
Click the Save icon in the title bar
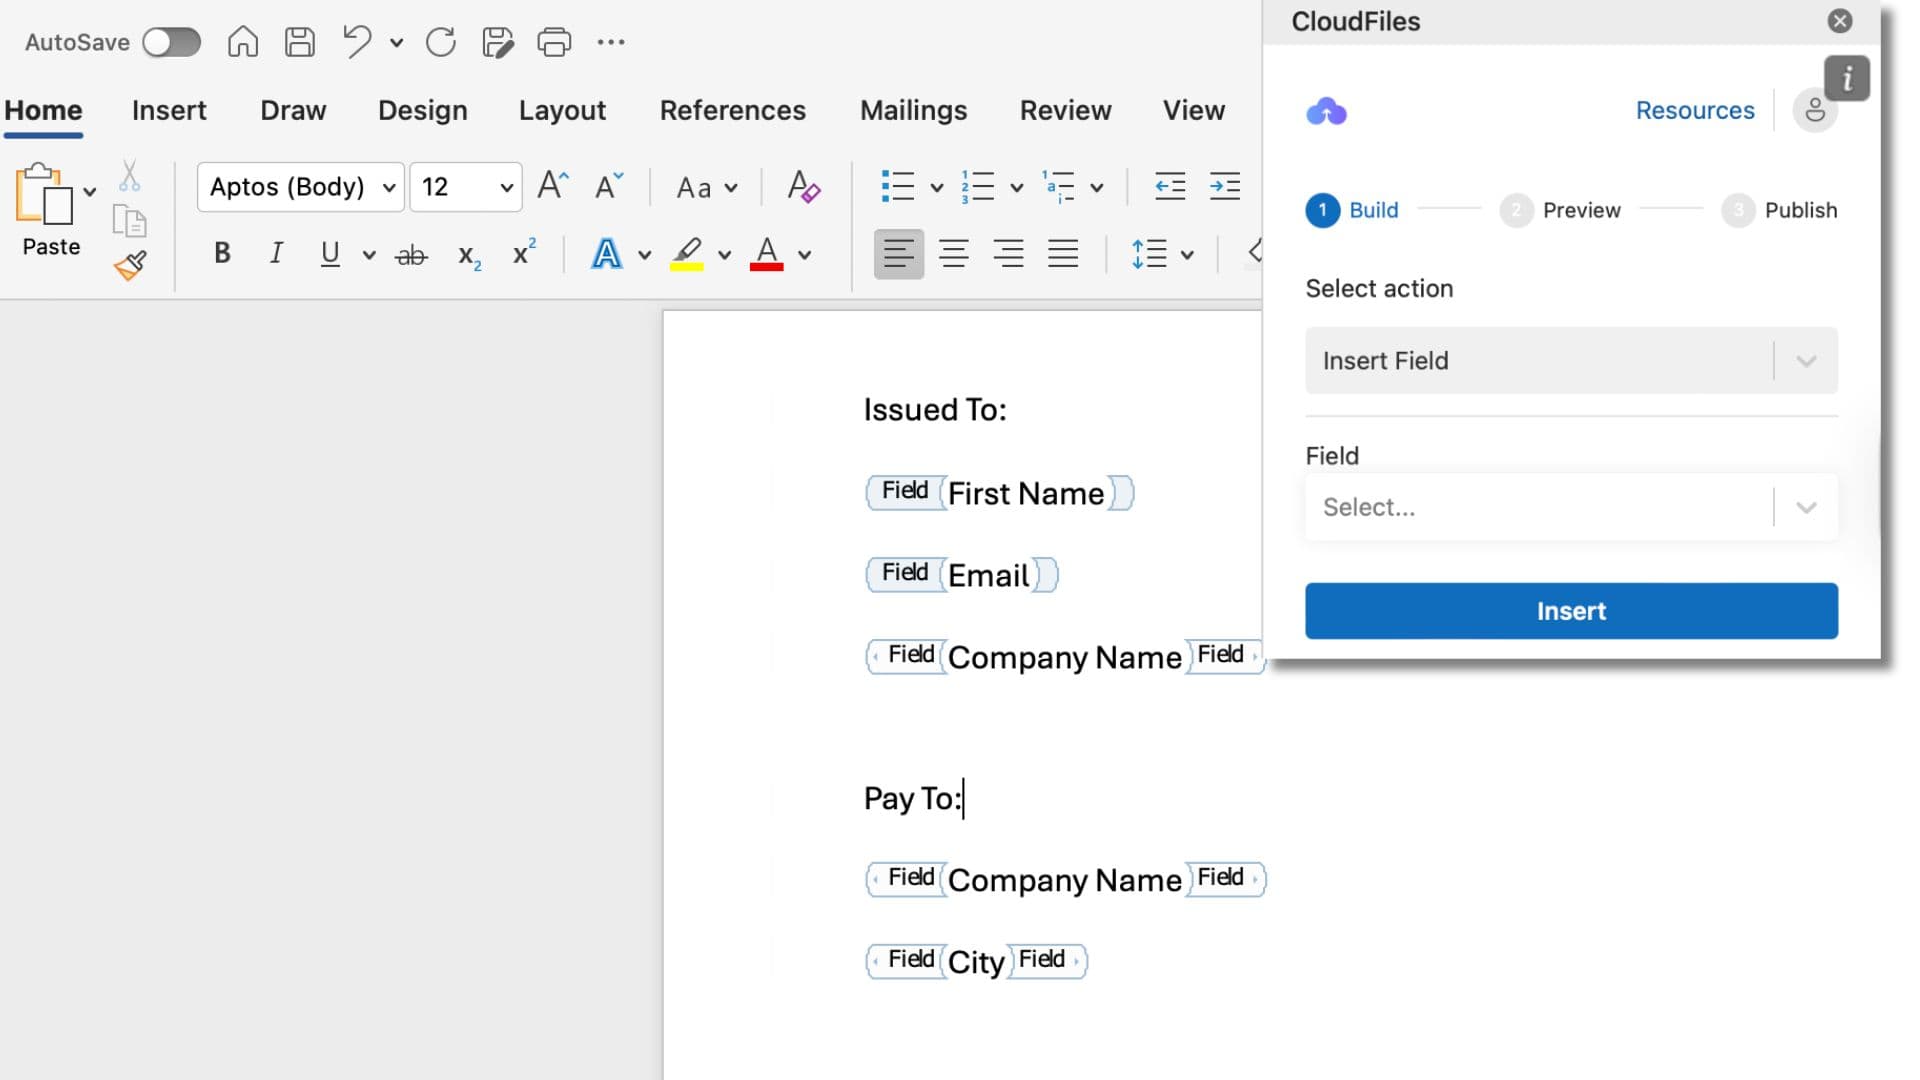point(298,41)
